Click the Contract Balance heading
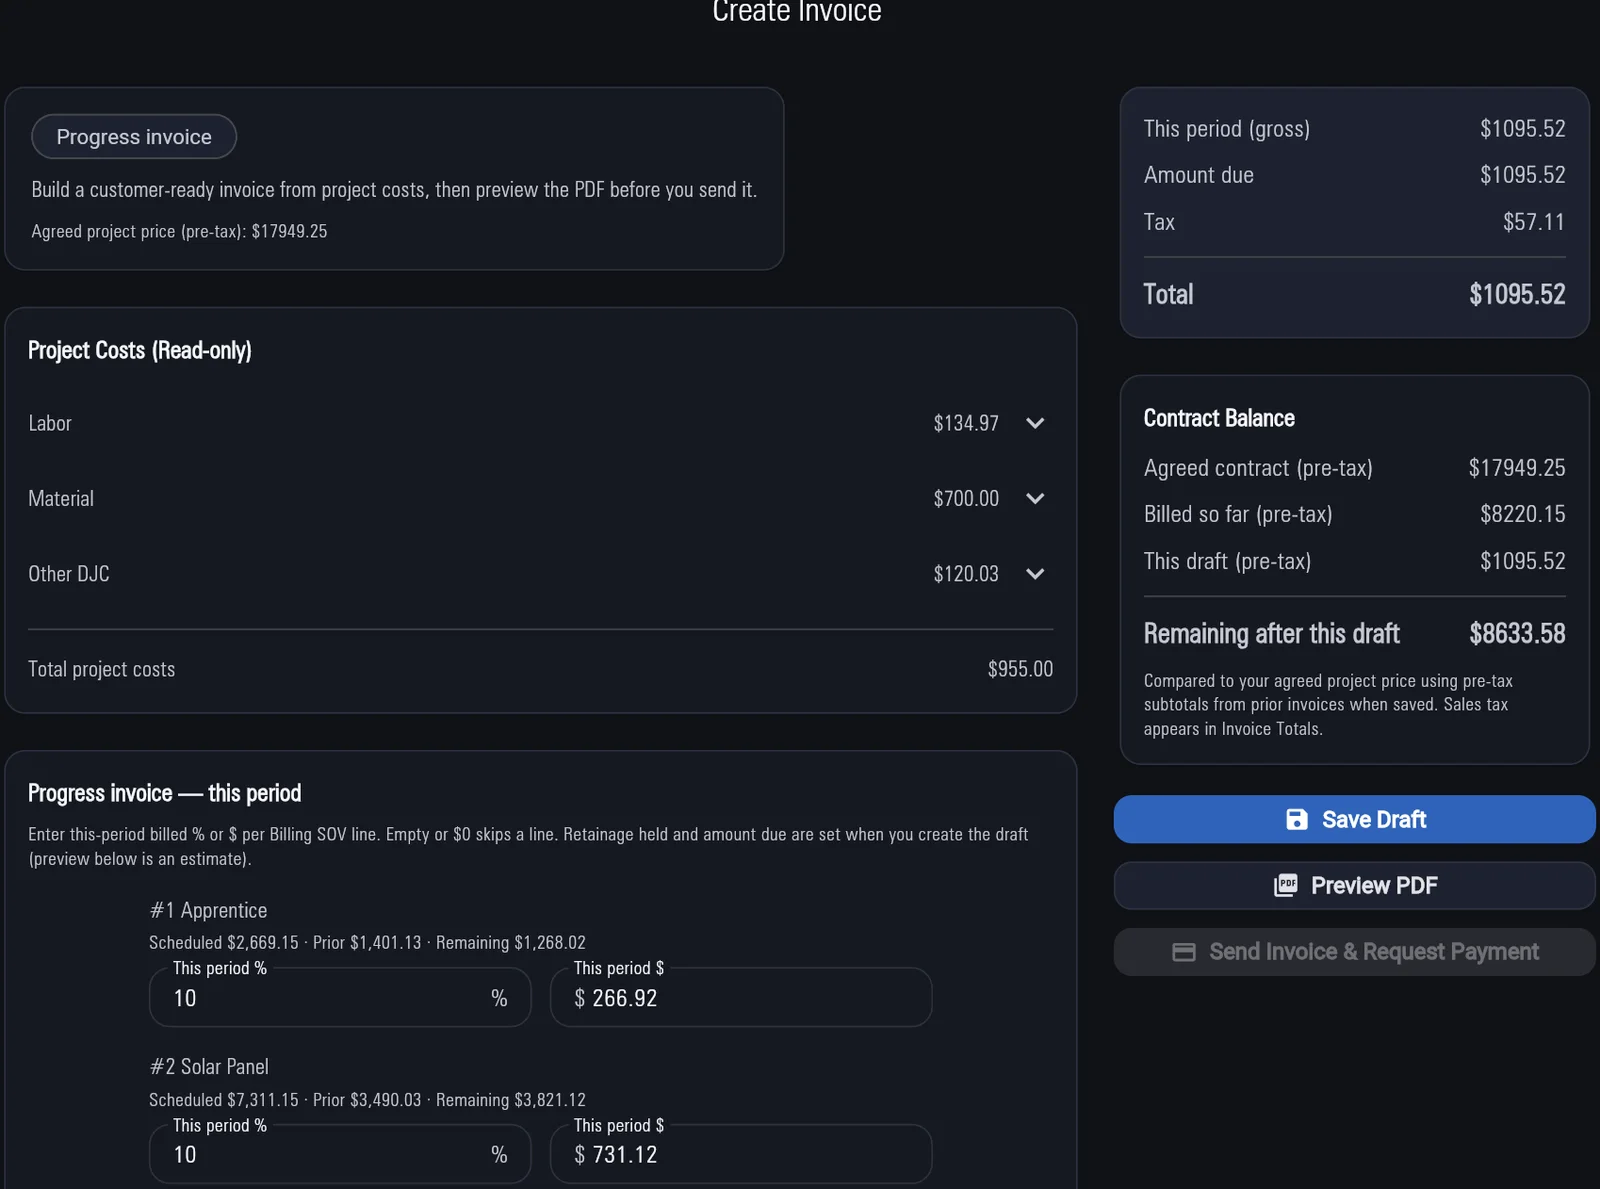Image resolution: width=1600 pixels, height=1189 pixels. 1219,418
